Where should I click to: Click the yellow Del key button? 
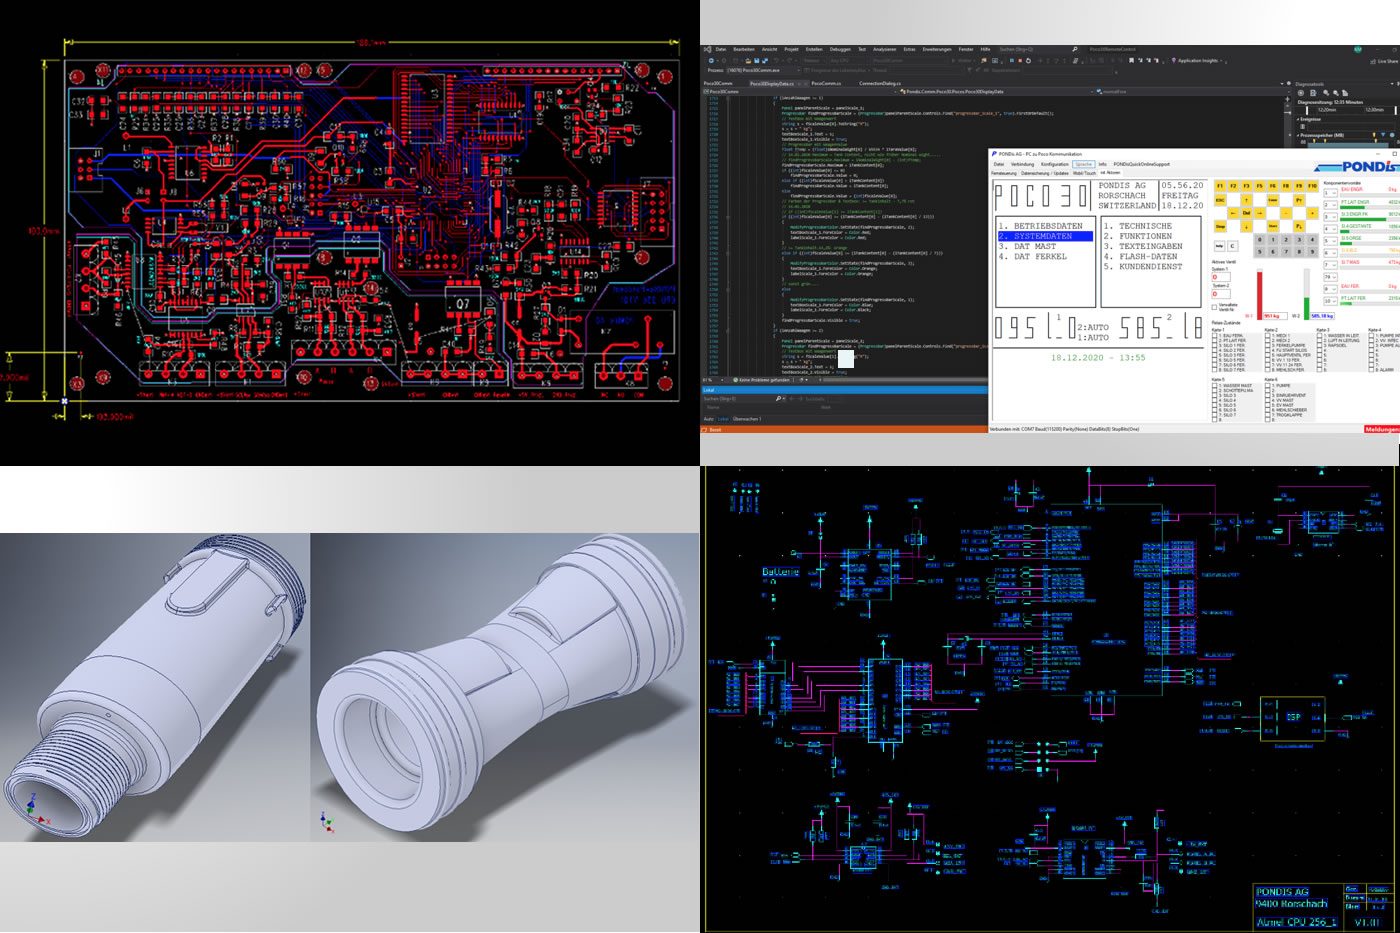[x=1246, y=213]
